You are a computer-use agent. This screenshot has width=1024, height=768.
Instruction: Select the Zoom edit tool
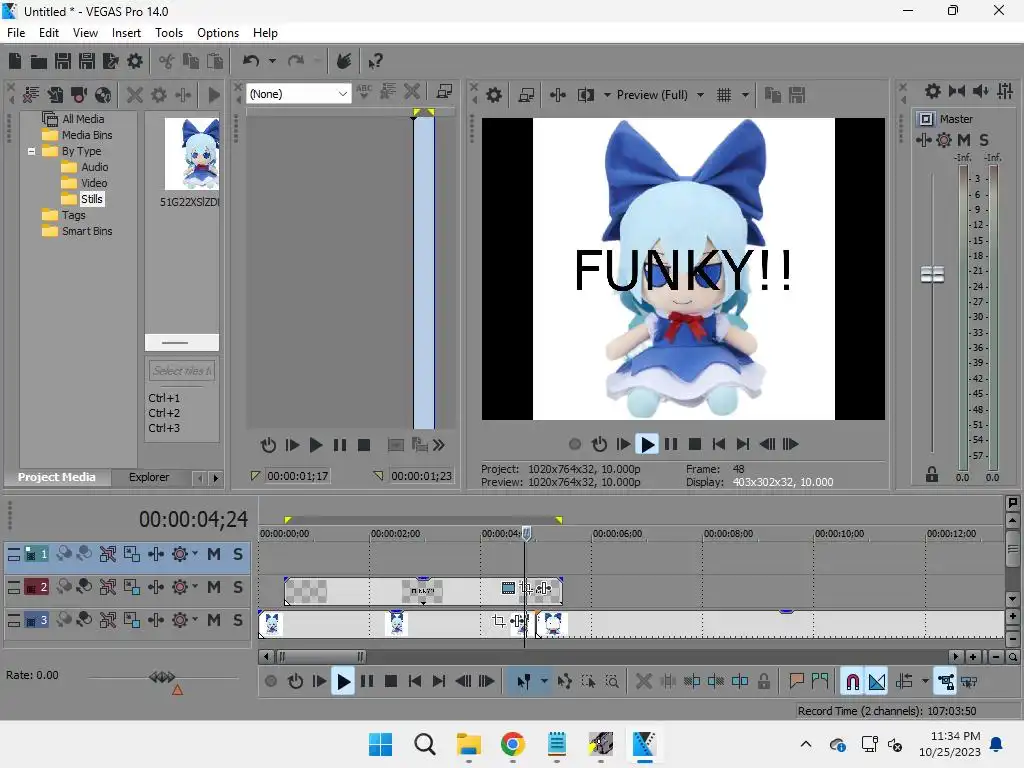click(612, 682)
